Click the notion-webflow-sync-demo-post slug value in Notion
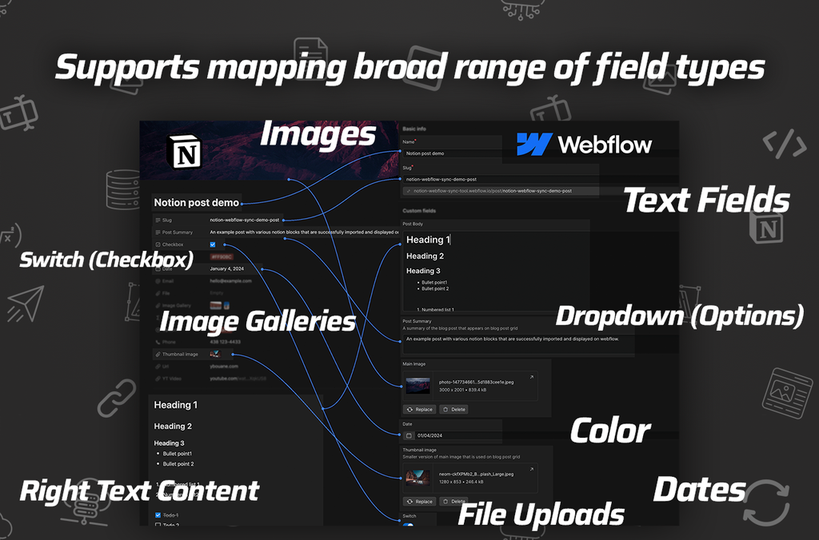Image resolution: width=819 pixels, height=540 pixels. pos(244,220)
